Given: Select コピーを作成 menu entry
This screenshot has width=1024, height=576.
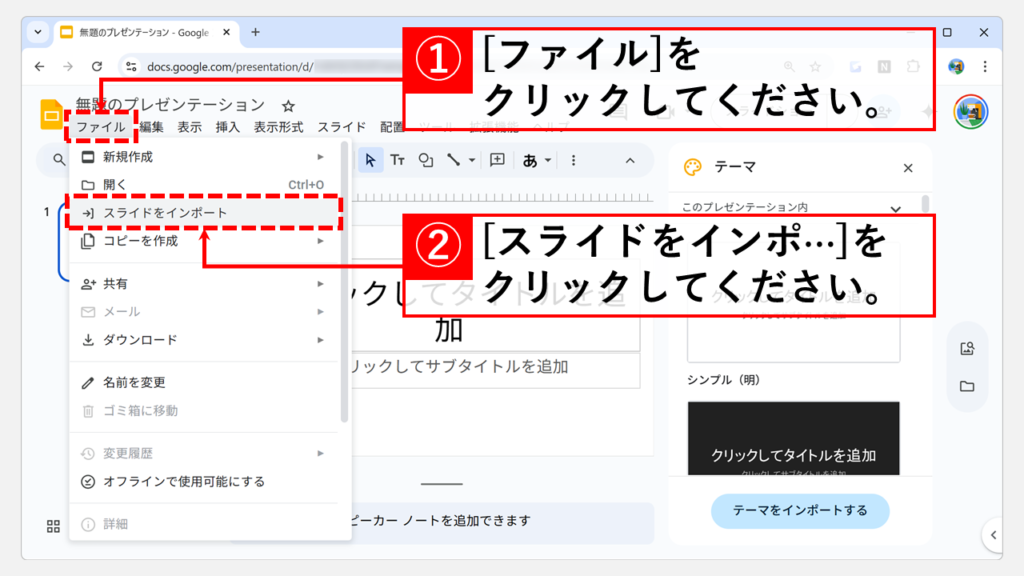Looking at the screenshot, I should click(x=204, y=241).
